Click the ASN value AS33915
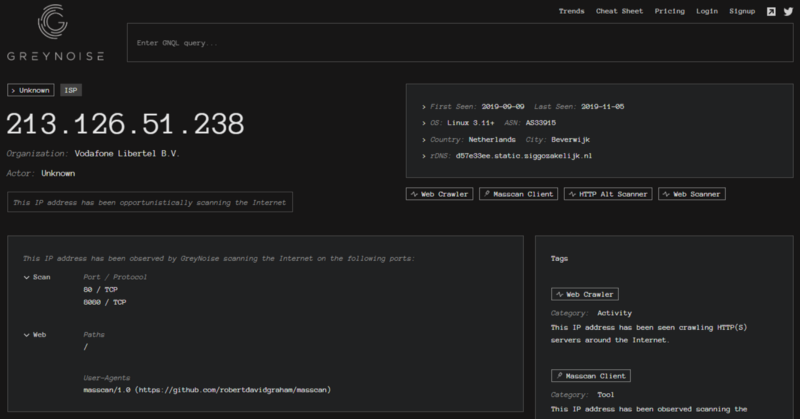 point(540,123)
